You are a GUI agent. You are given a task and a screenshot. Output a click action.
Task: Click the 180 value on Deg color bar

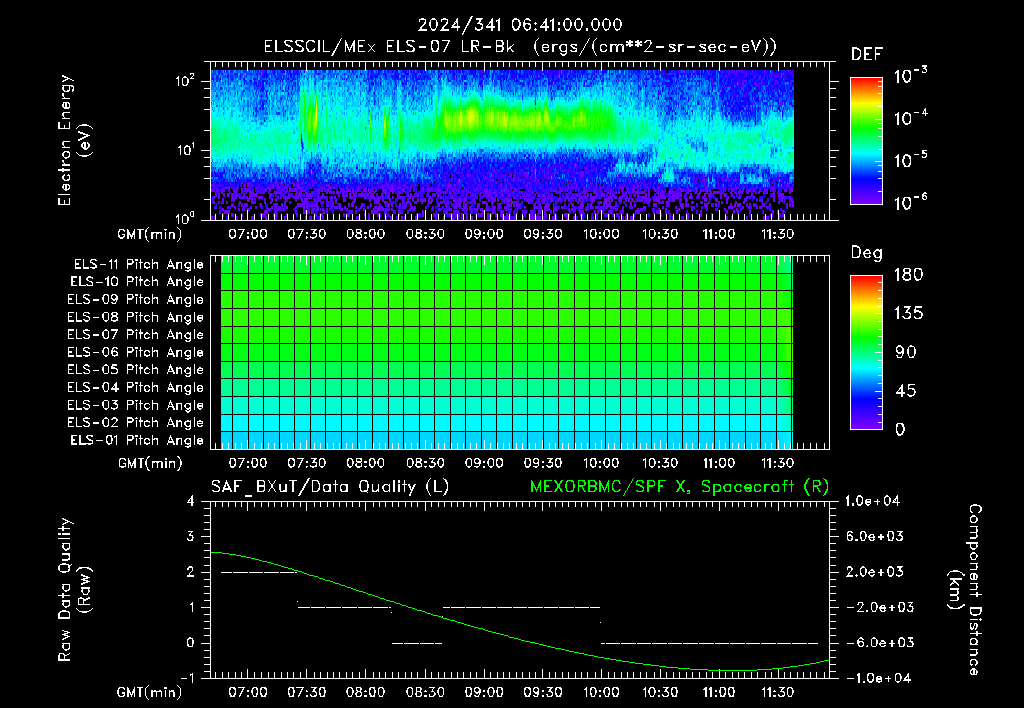pyautogui.click(x=908, y=274)
